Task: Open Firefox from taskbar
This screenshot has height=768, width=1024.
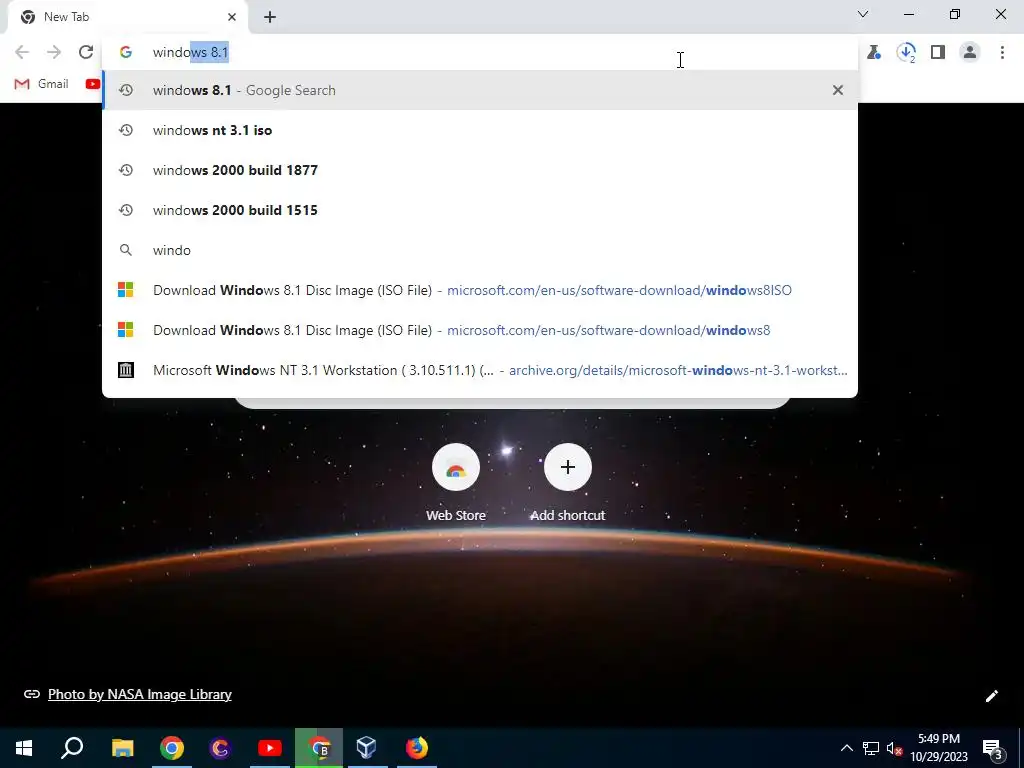Action: pyautogui.click(x=417, y=748)
